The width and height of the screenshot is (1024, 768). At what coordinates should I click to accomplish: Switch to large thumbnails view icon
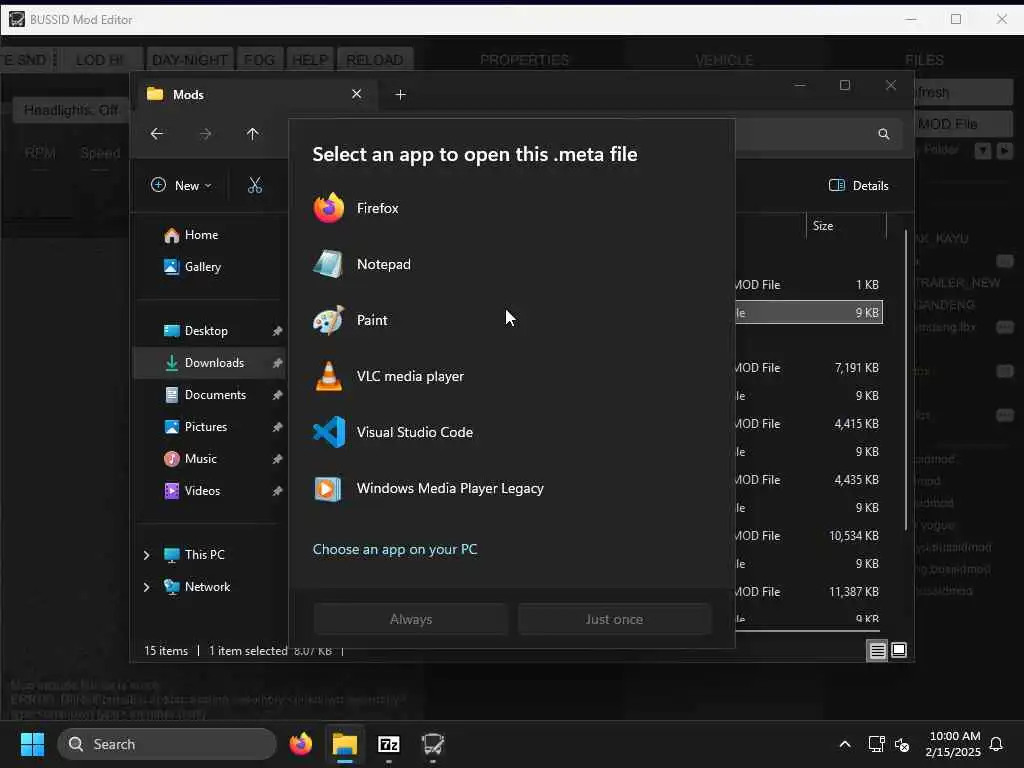[x=899, y=650]
